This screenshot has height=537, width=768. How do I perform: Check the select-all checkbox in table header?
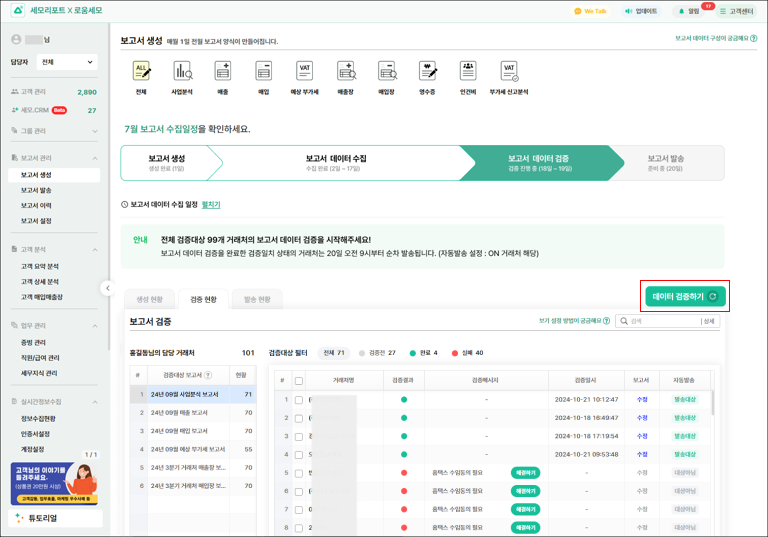click(299, 380)
